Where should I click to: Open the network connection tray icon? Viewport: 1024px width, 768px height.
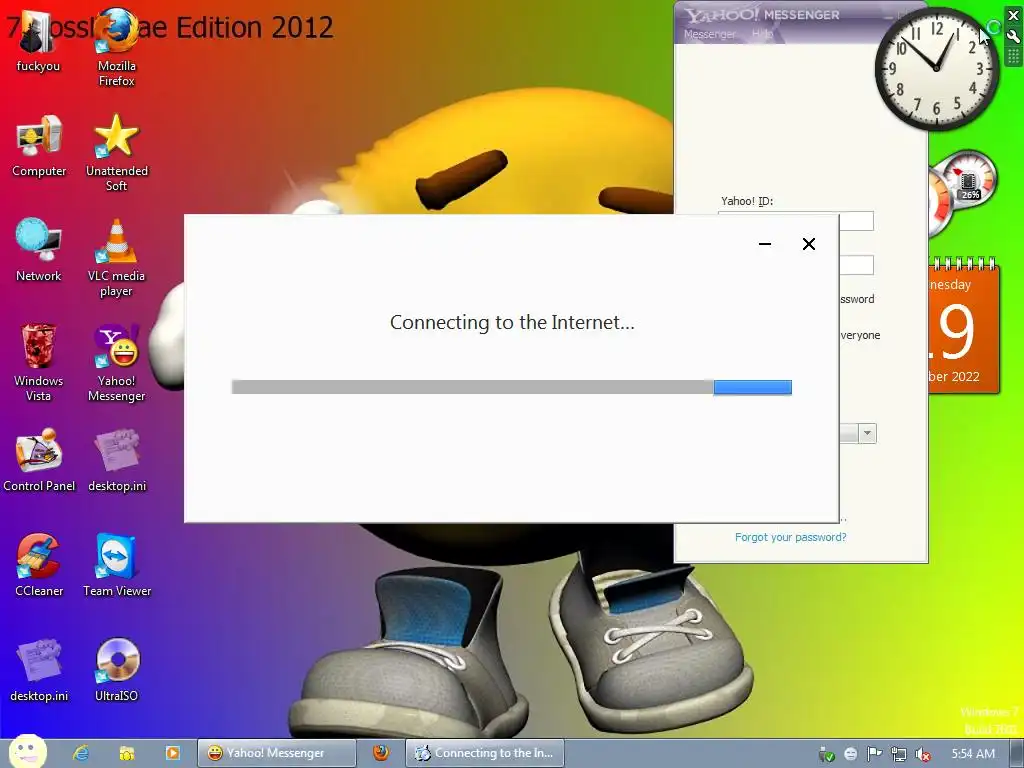click(x=899, y=754)
